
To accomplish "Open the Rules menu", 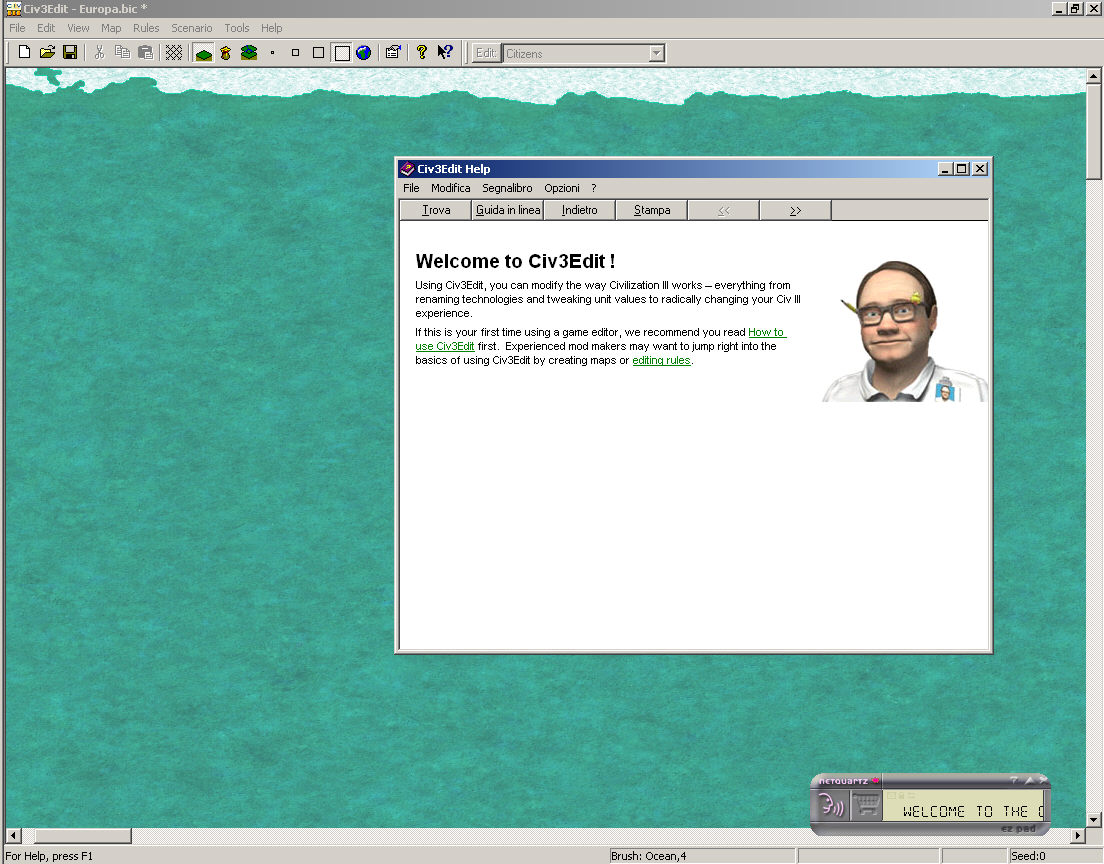I will click(x=146, y=28).
